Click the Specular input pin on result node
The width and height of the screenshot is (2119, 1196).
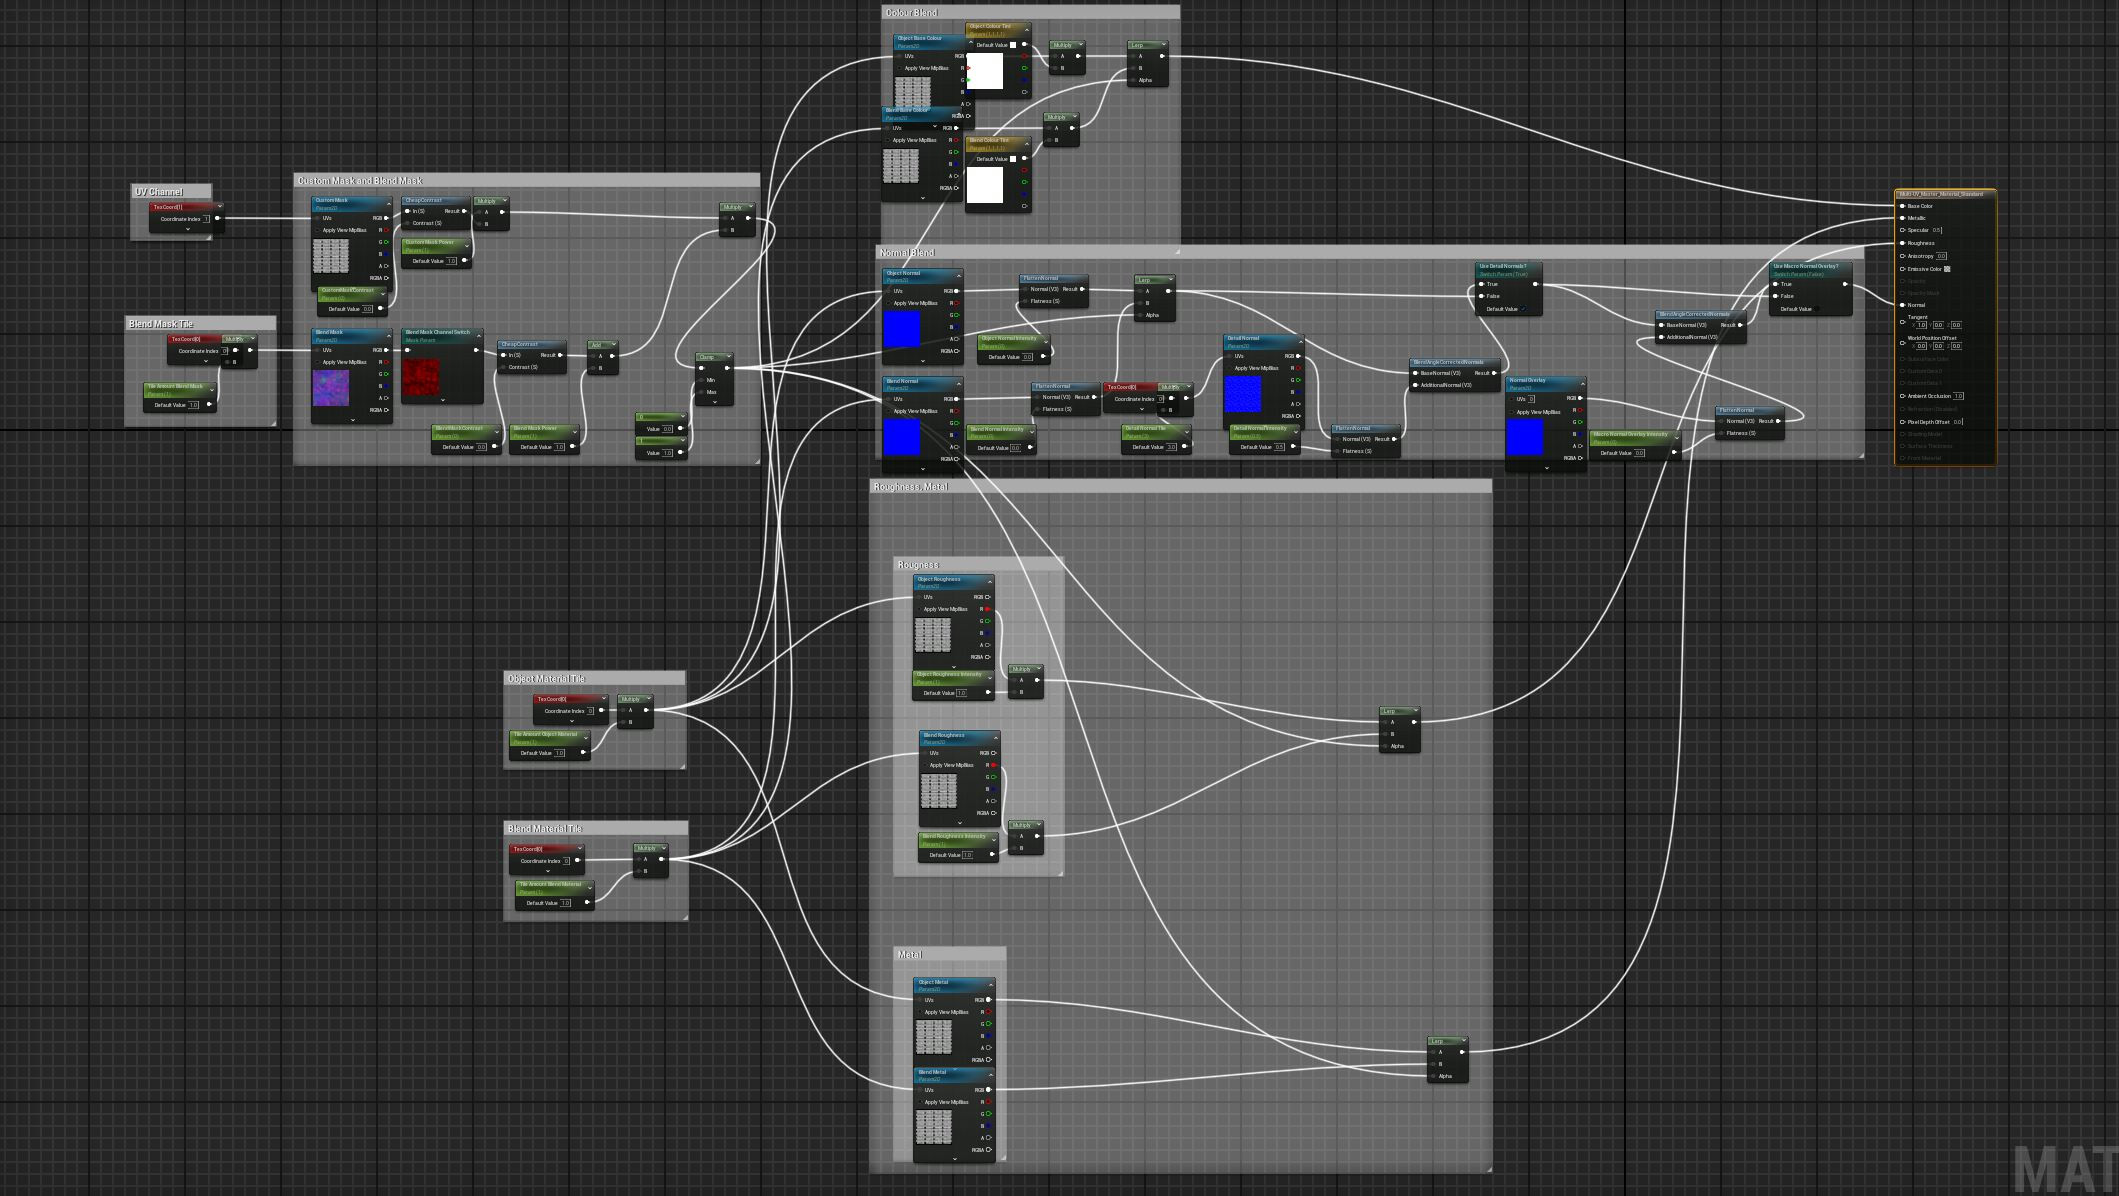1902,230
